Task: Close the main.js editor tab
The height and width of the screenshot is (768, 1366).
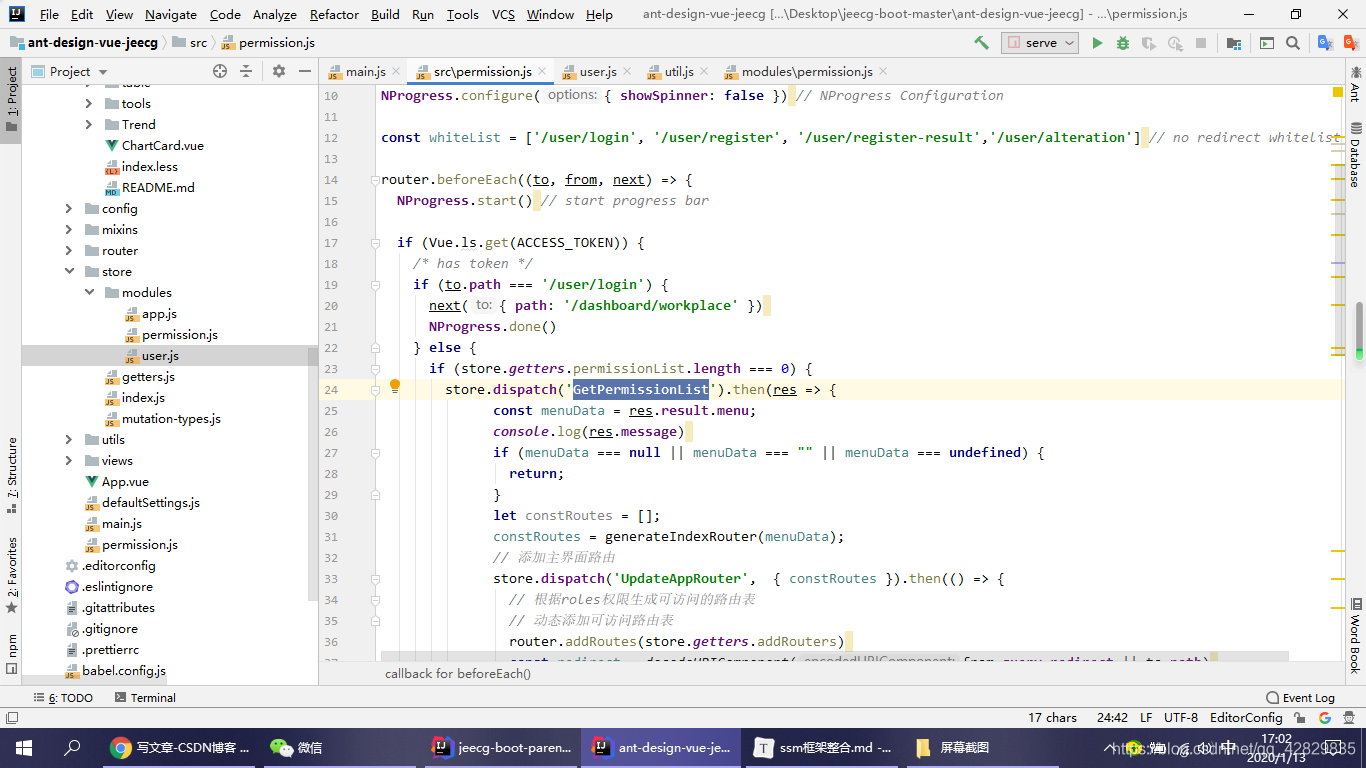Action: pyautogui.click(x=395, y=71)
